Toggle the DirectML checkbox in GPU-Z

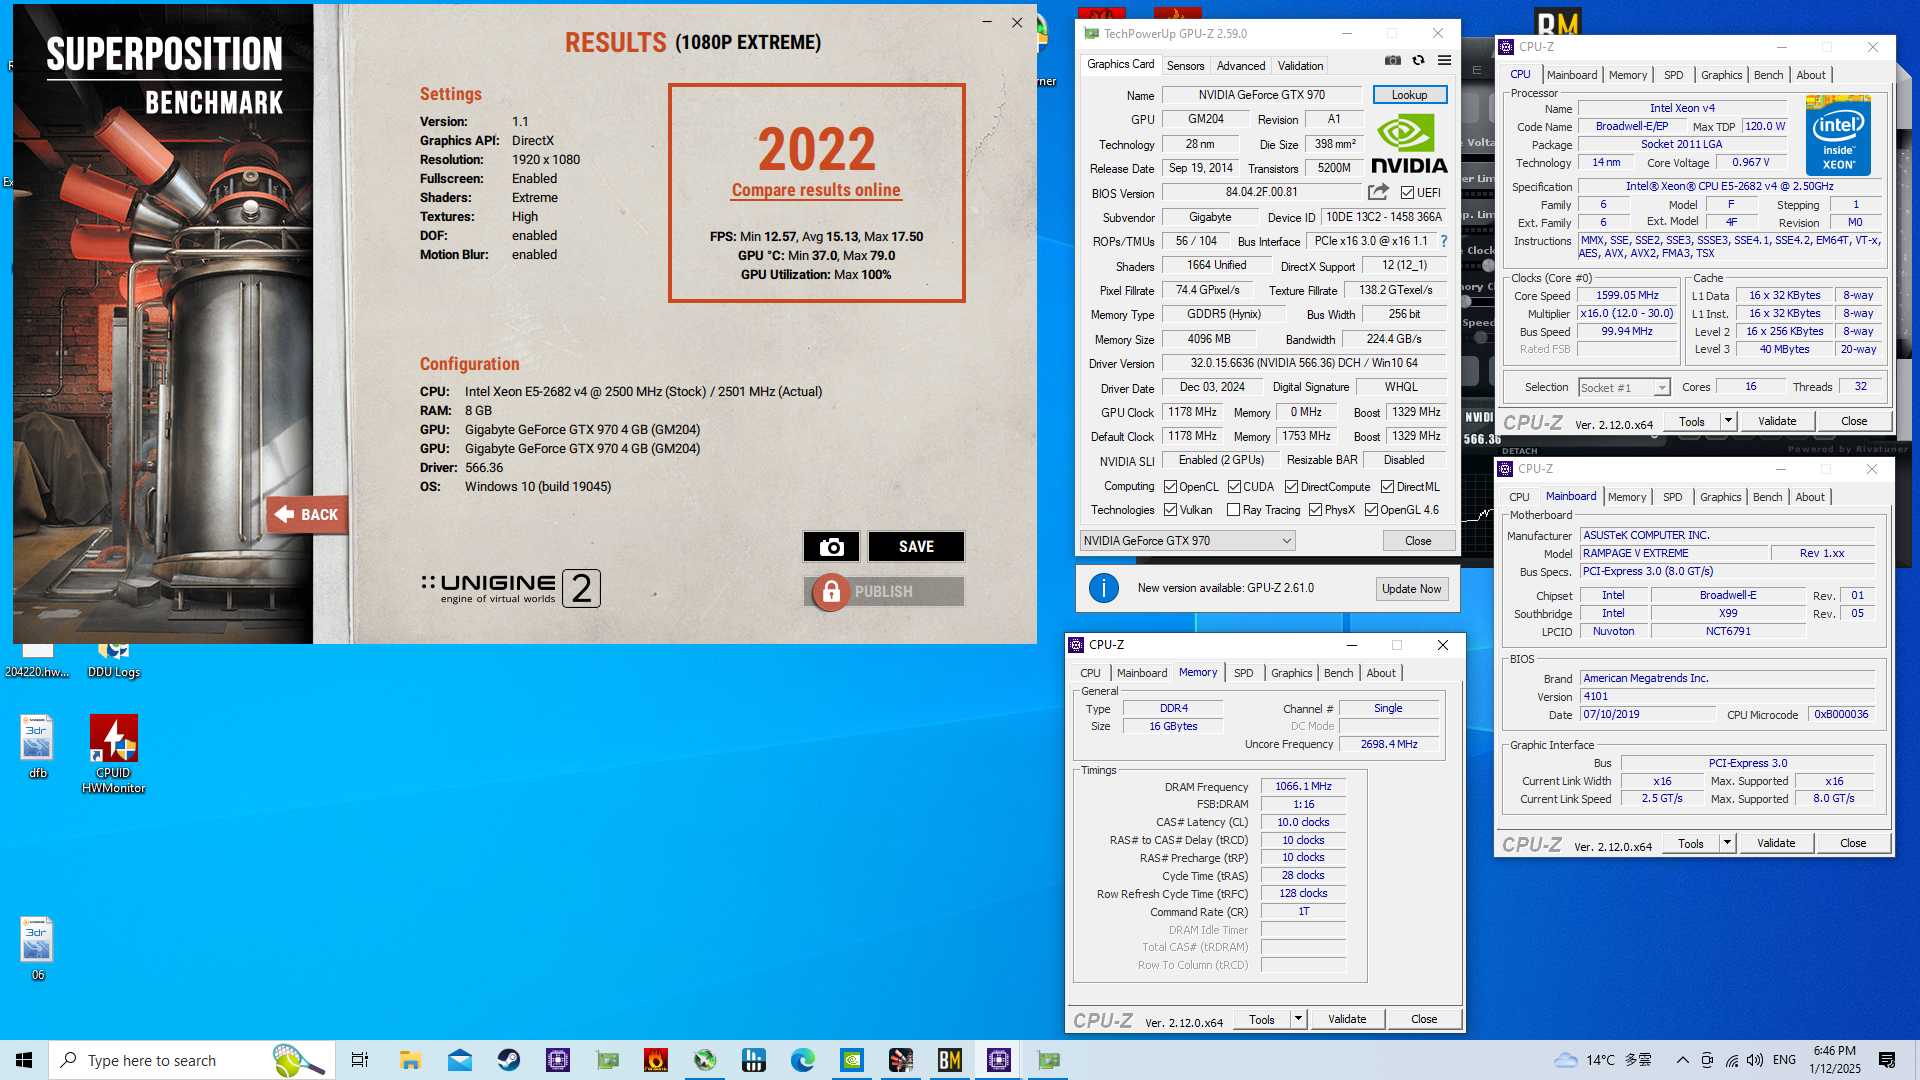(1387, 487)
